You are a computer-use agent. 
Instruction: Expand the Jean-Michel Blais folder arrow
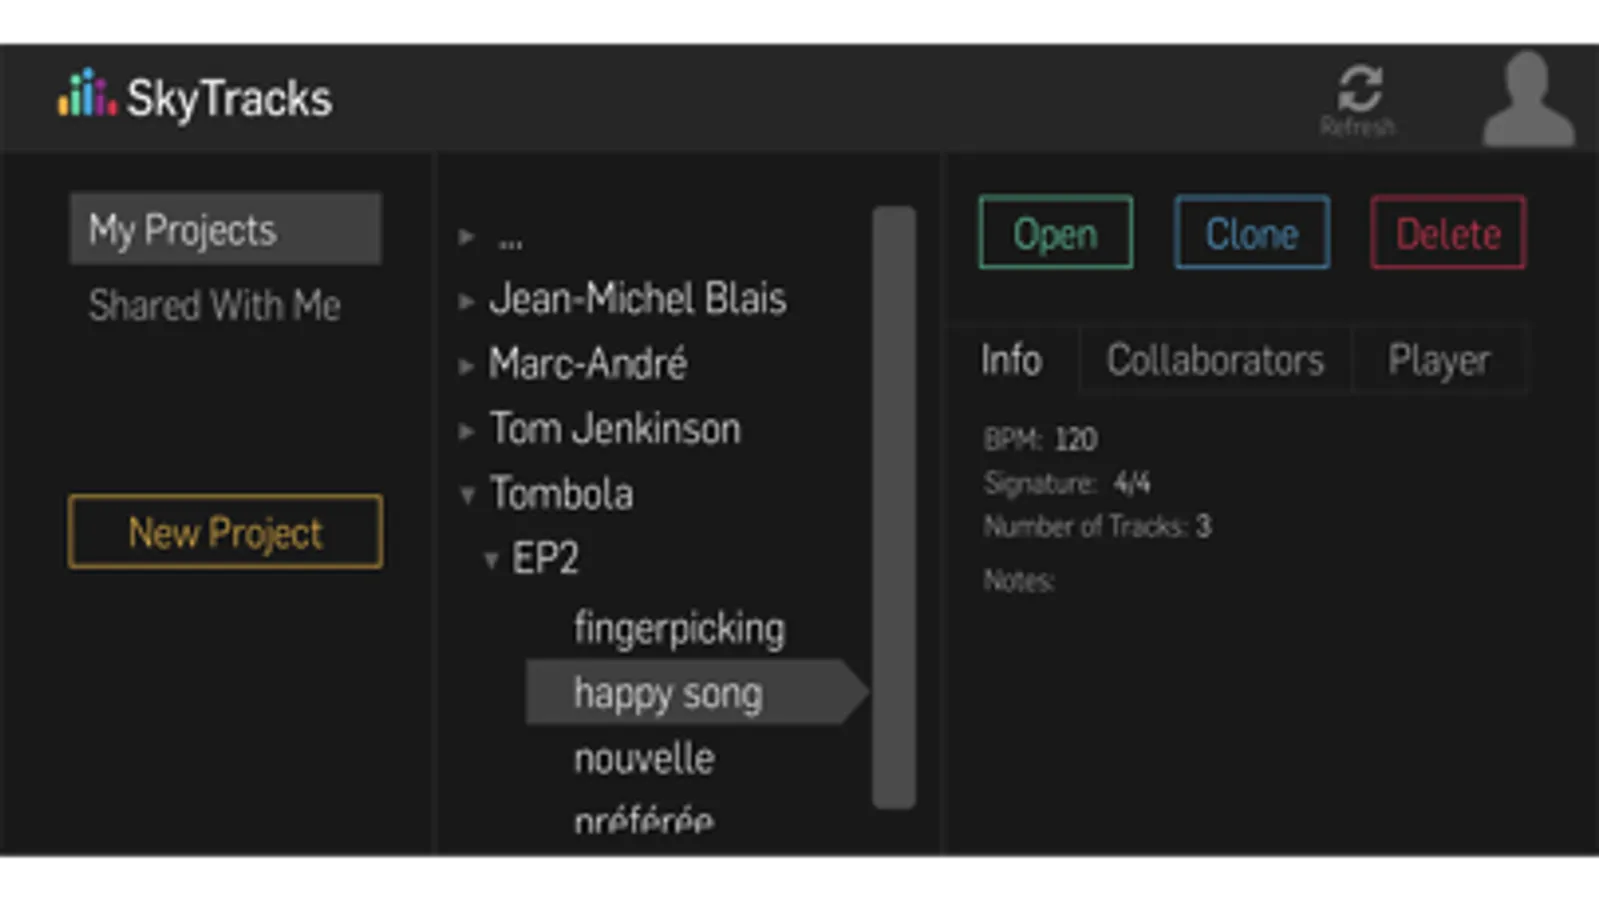[466, 301]
